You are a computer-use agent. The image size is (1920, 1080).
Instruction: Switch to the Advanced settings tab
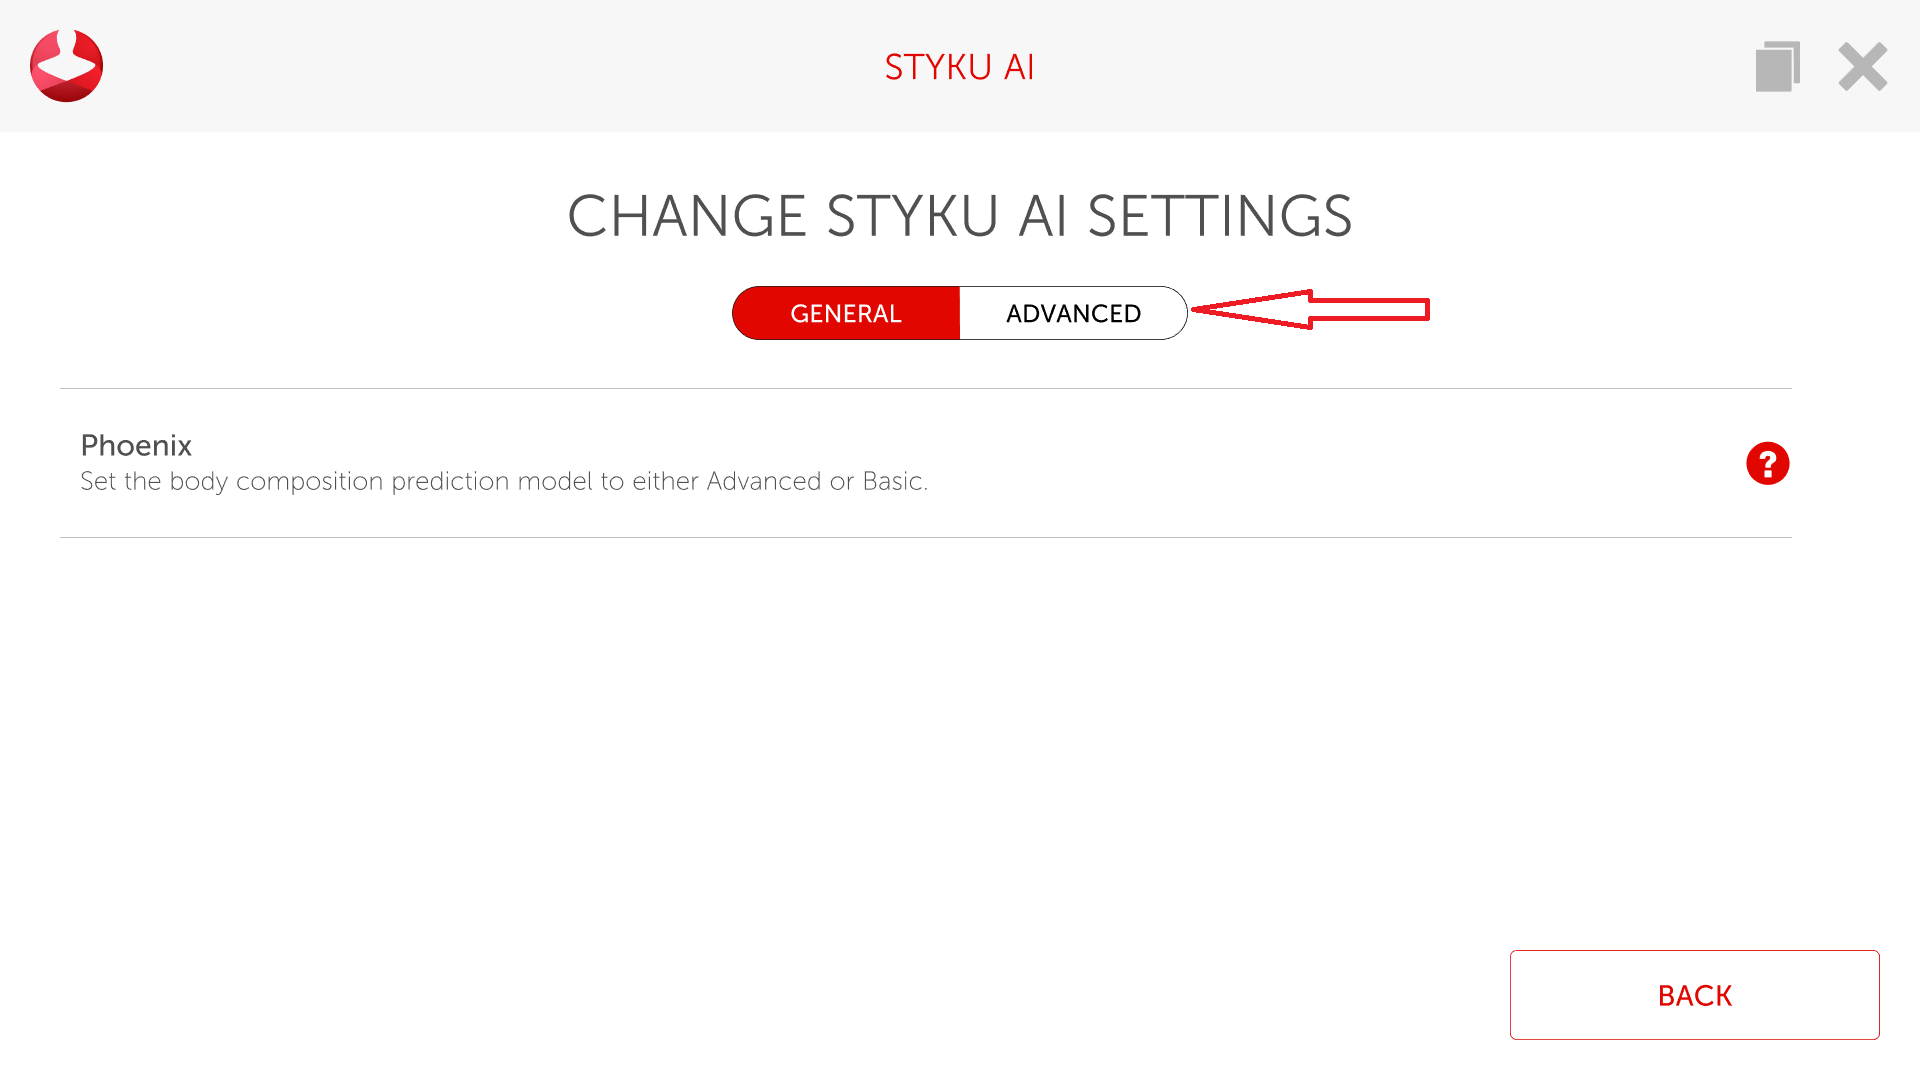pos(1073,314)
